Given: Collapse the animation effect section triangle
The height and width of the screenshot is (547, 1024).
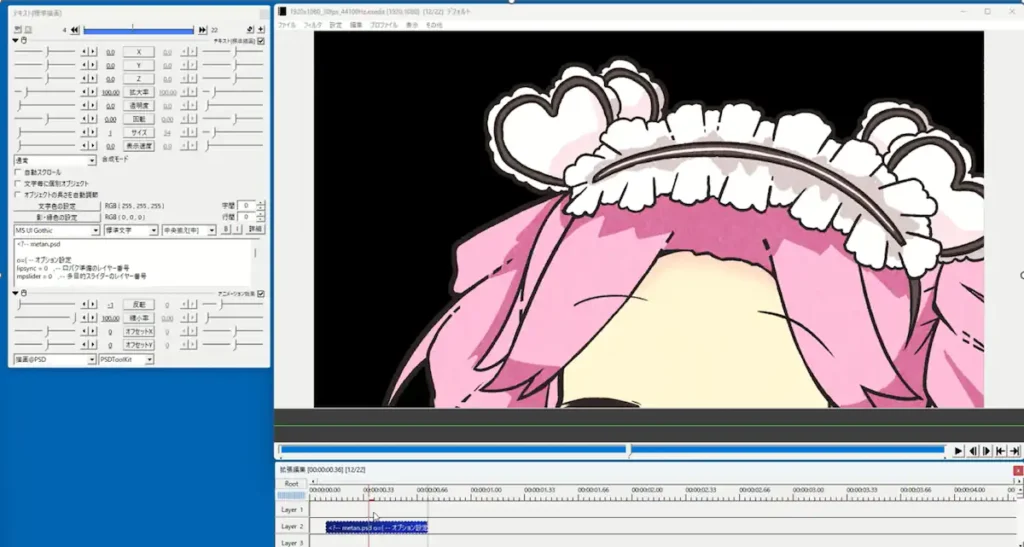Looking at the screenshot, I should (16, 293).
